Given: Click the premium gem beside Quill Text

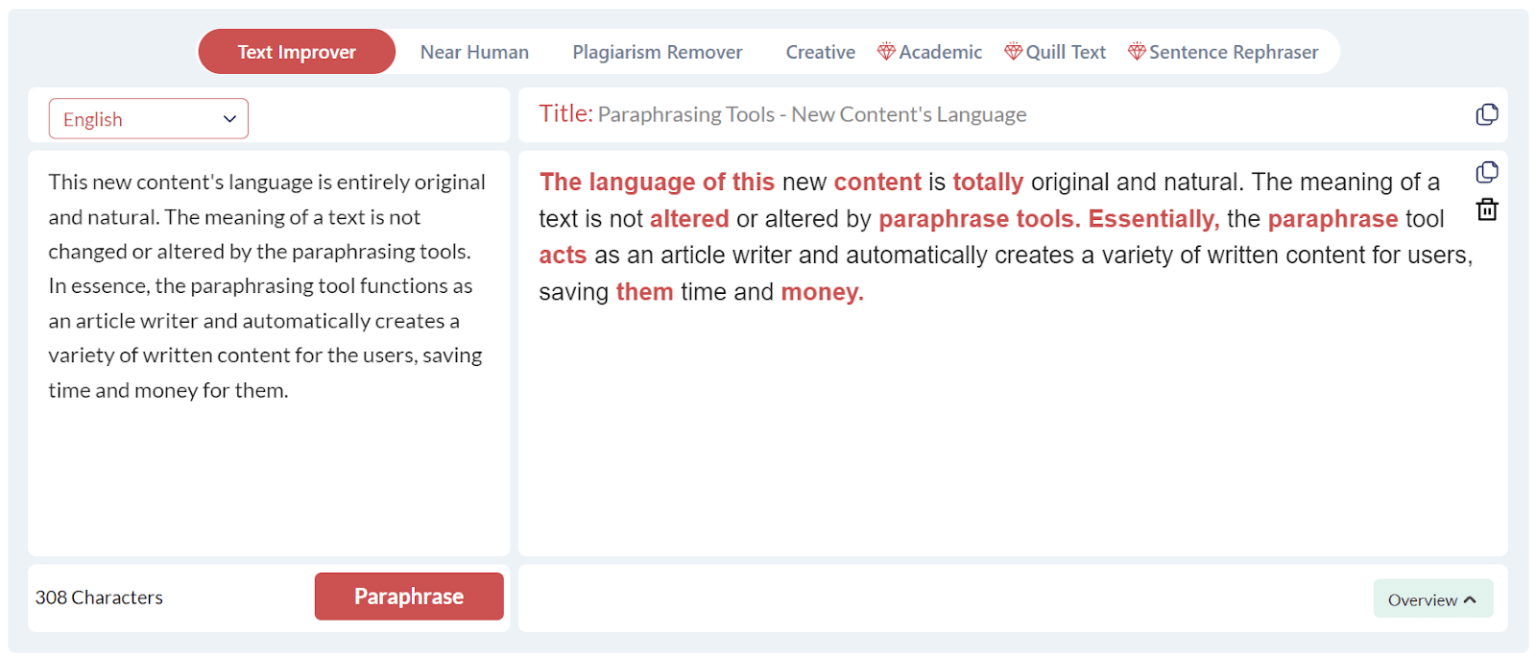Looking at the screenshot, I should coord(1013,51).
